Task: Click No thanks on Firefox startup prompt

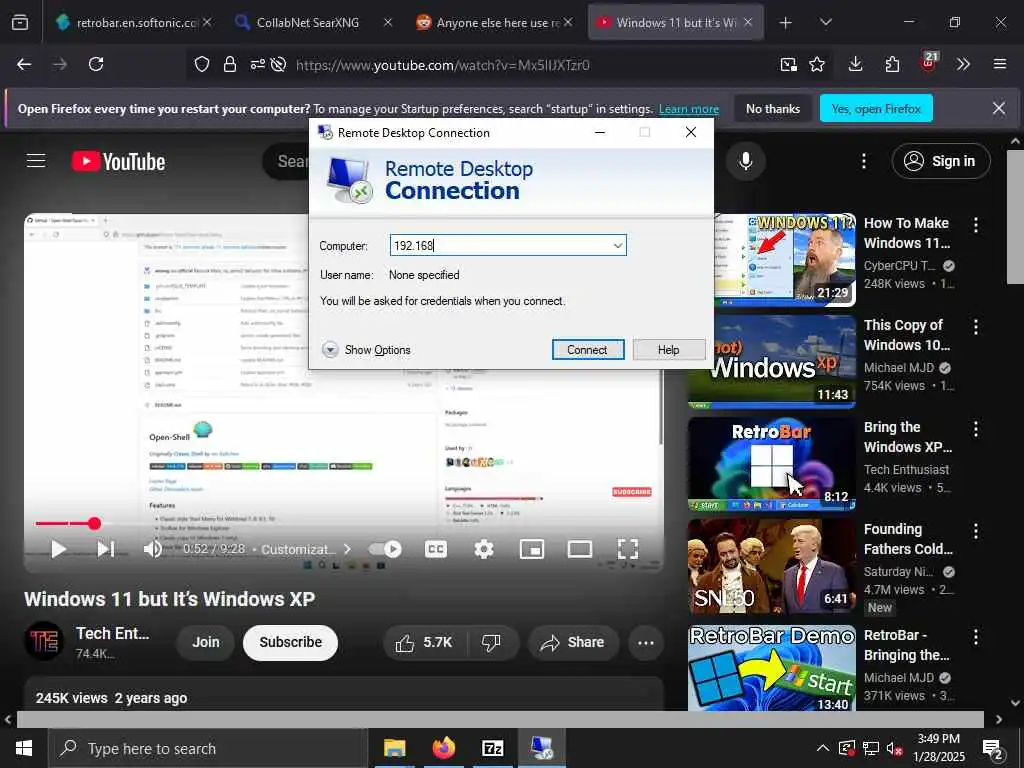Action: [x=773, y=108]
